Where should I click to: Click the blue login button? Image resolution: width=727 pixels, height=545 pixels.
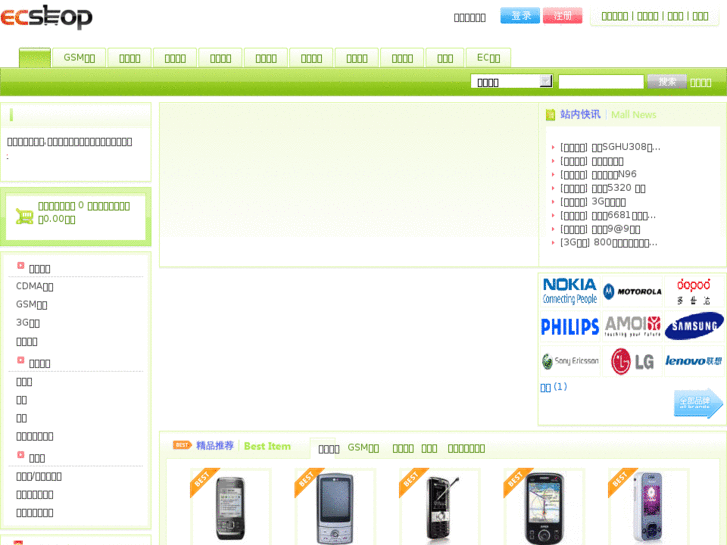(x=520, y=16)
